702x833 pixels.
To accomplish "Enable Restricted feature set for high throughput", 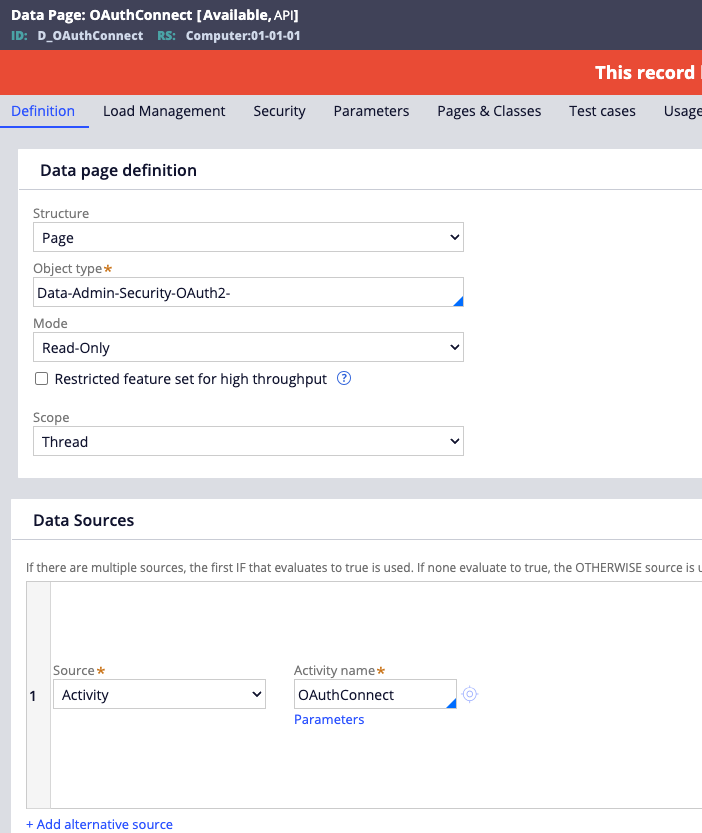I will pos(42,379).
